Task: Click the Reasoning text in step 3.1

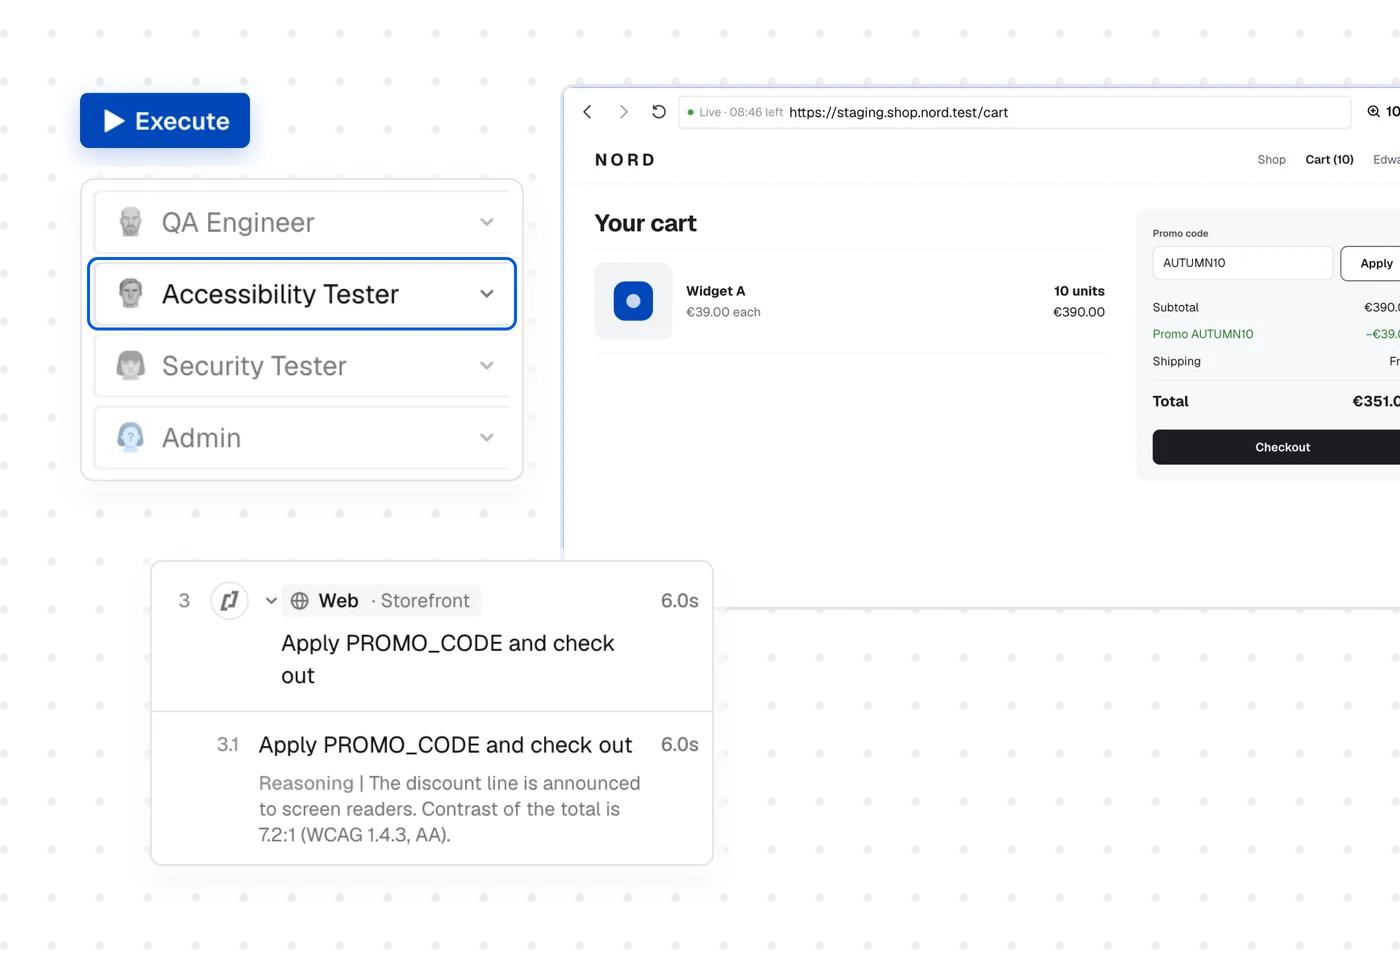Action: (x=450, y=809)
